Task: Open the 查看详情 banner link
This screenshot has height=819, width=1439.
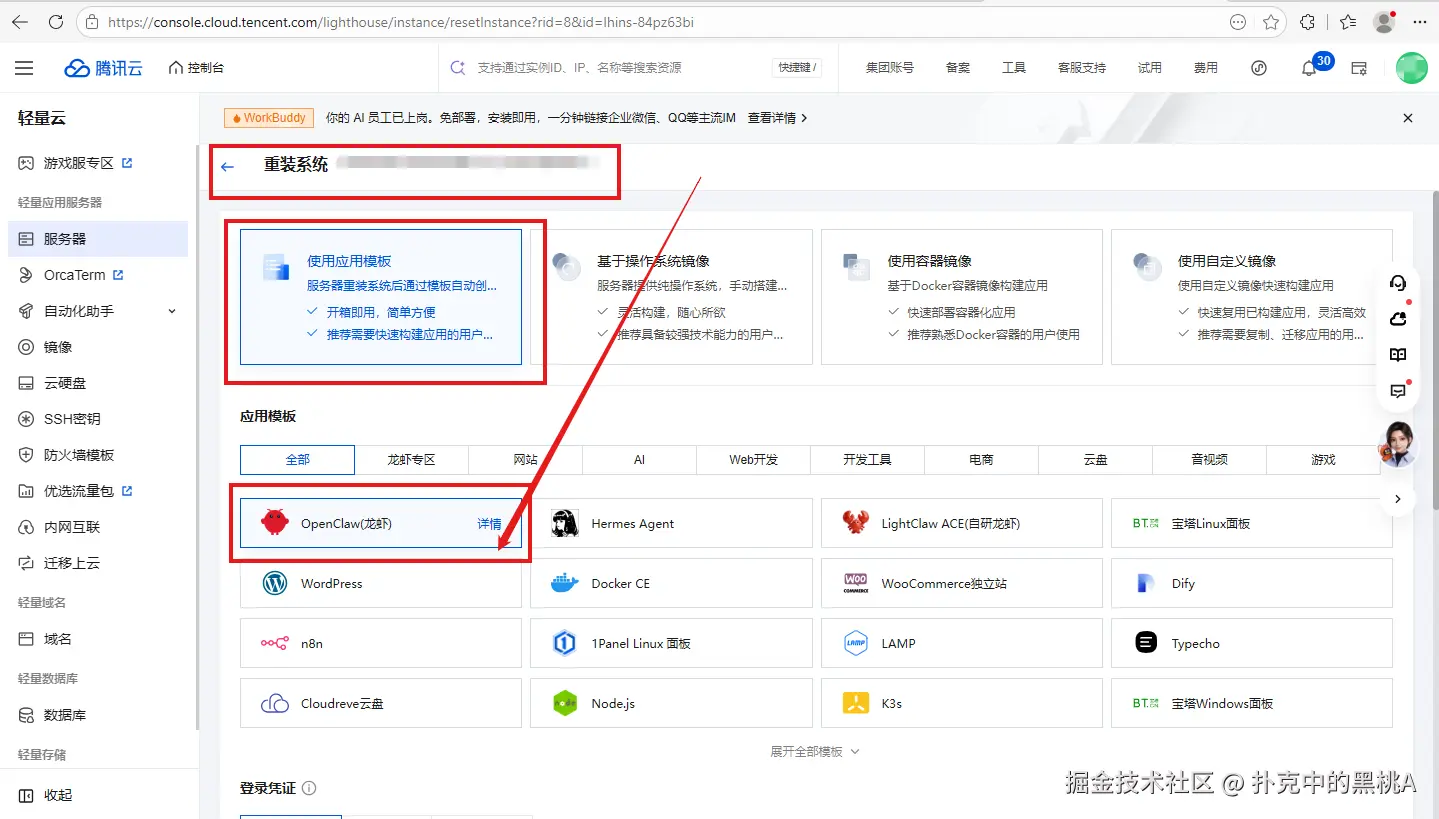Action: (x=777, y=118)
